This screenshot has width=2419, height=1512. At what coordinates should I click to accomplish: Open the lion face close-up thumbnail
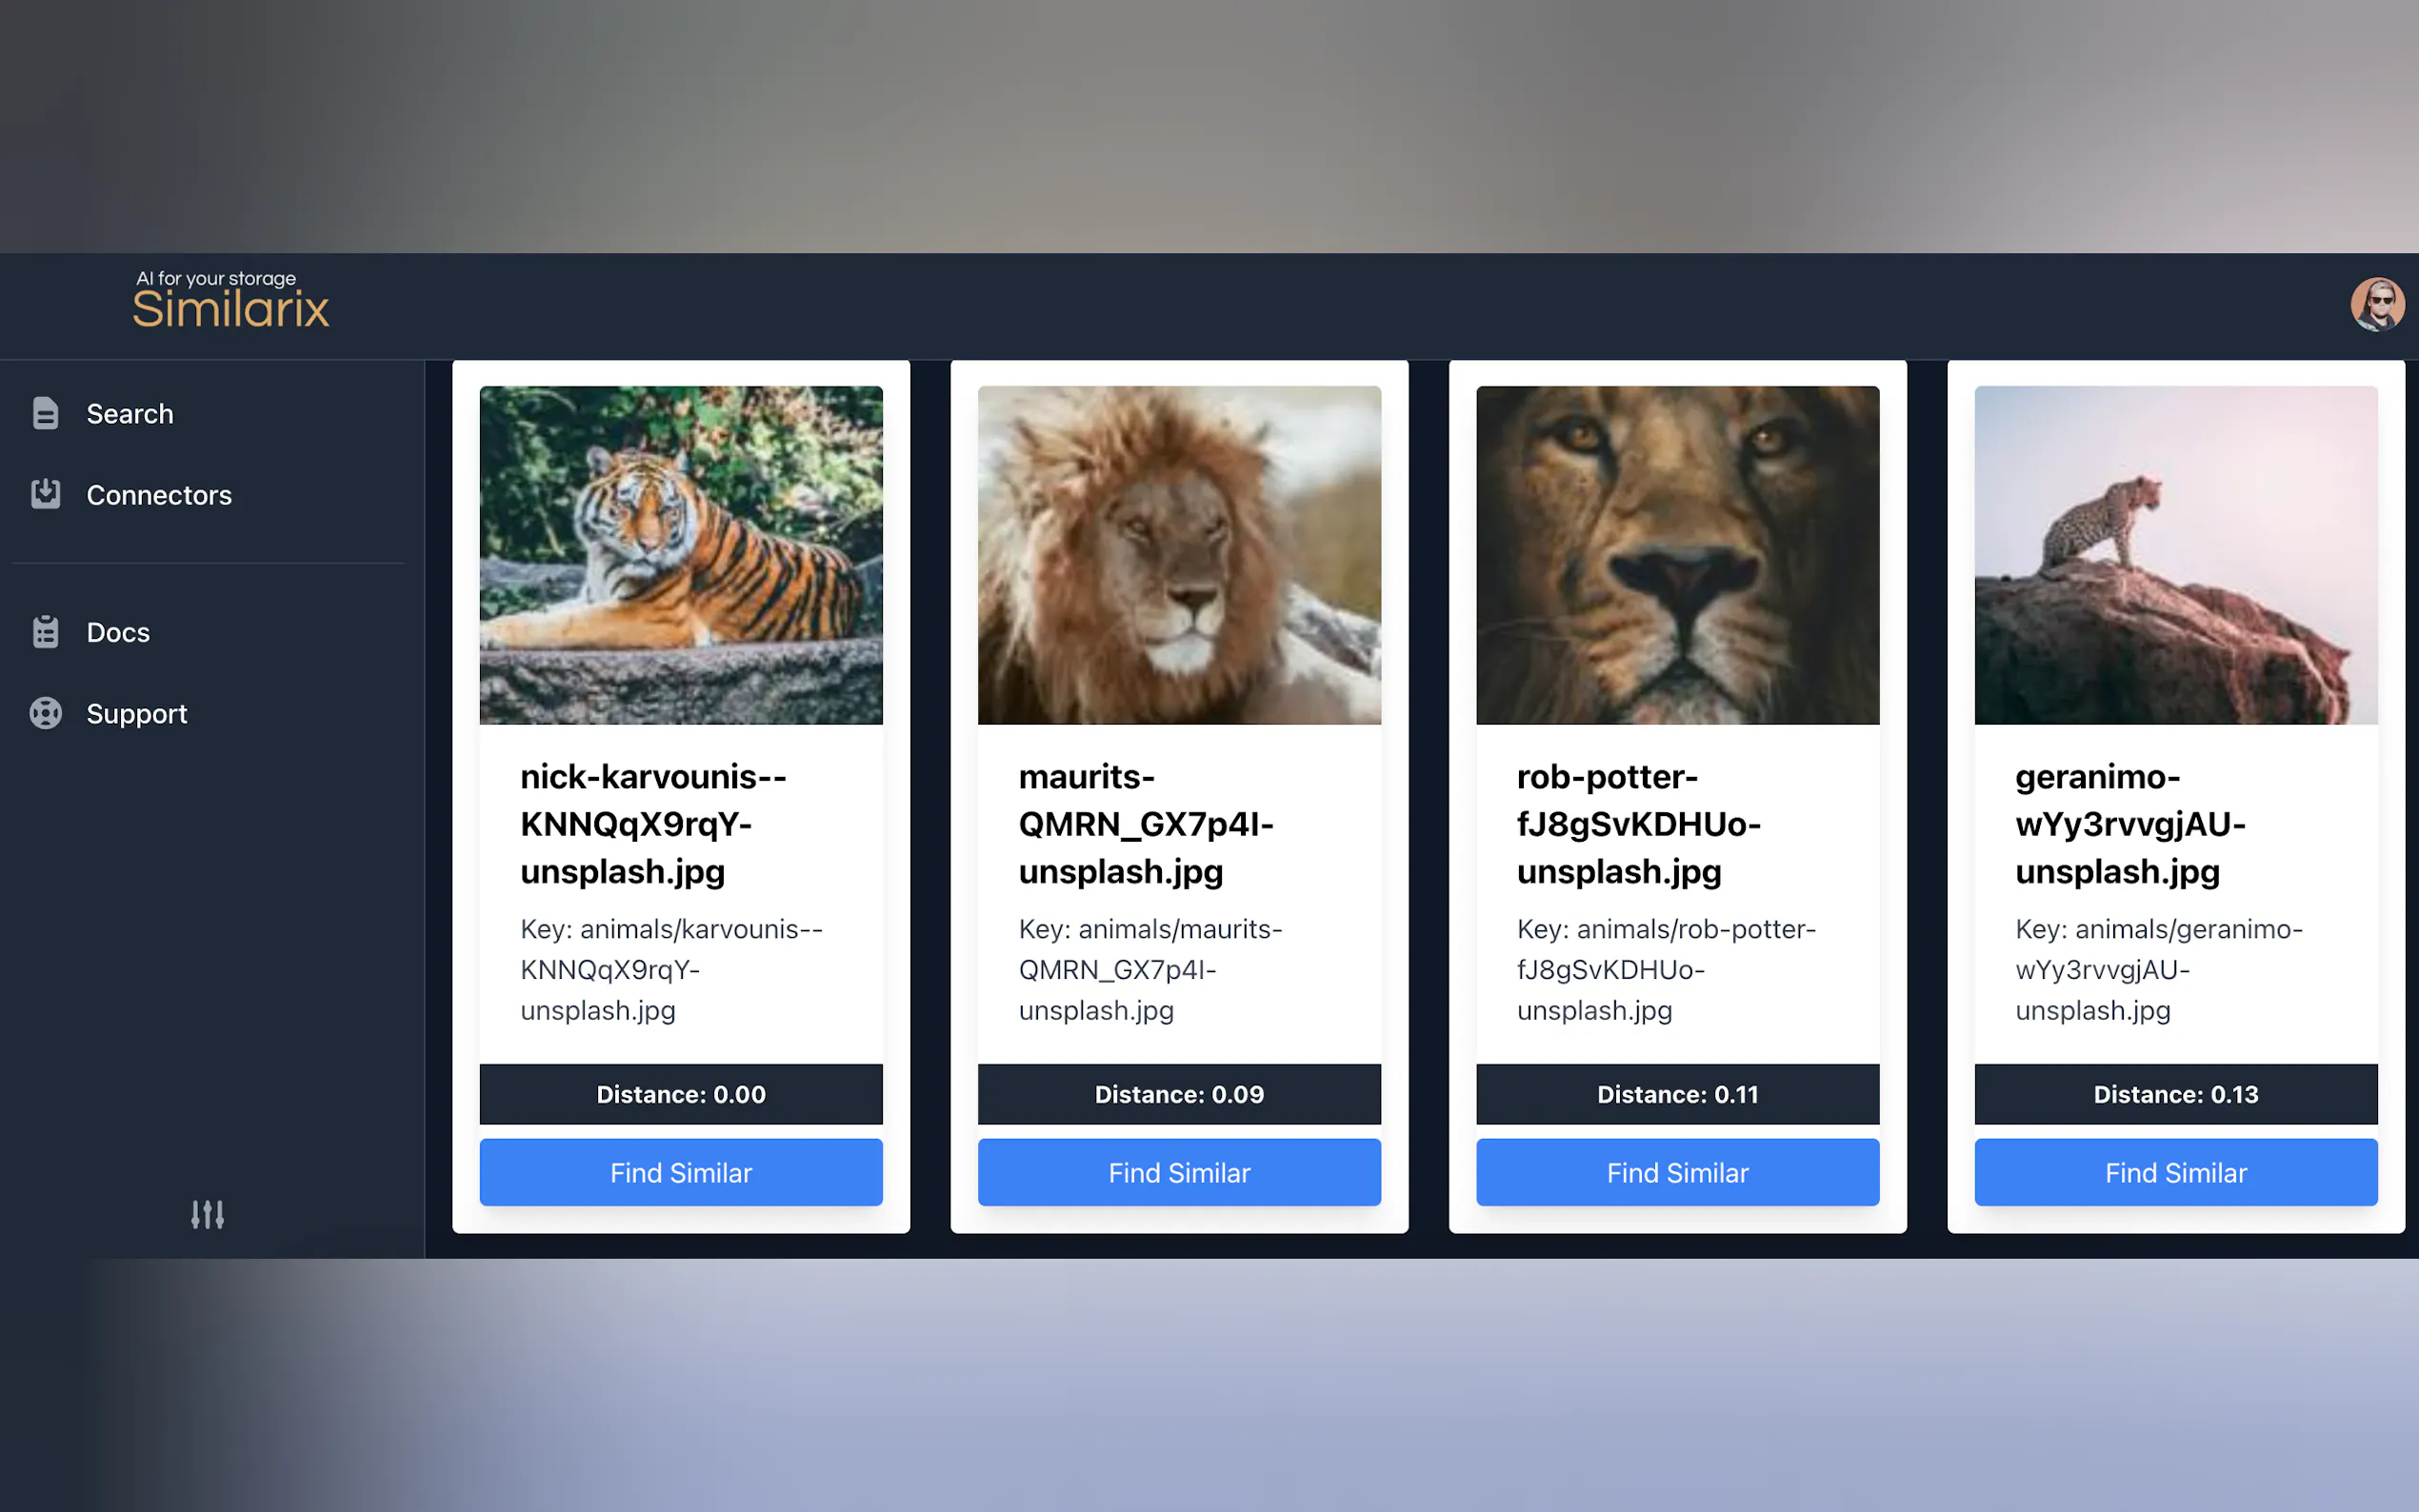1677,555
